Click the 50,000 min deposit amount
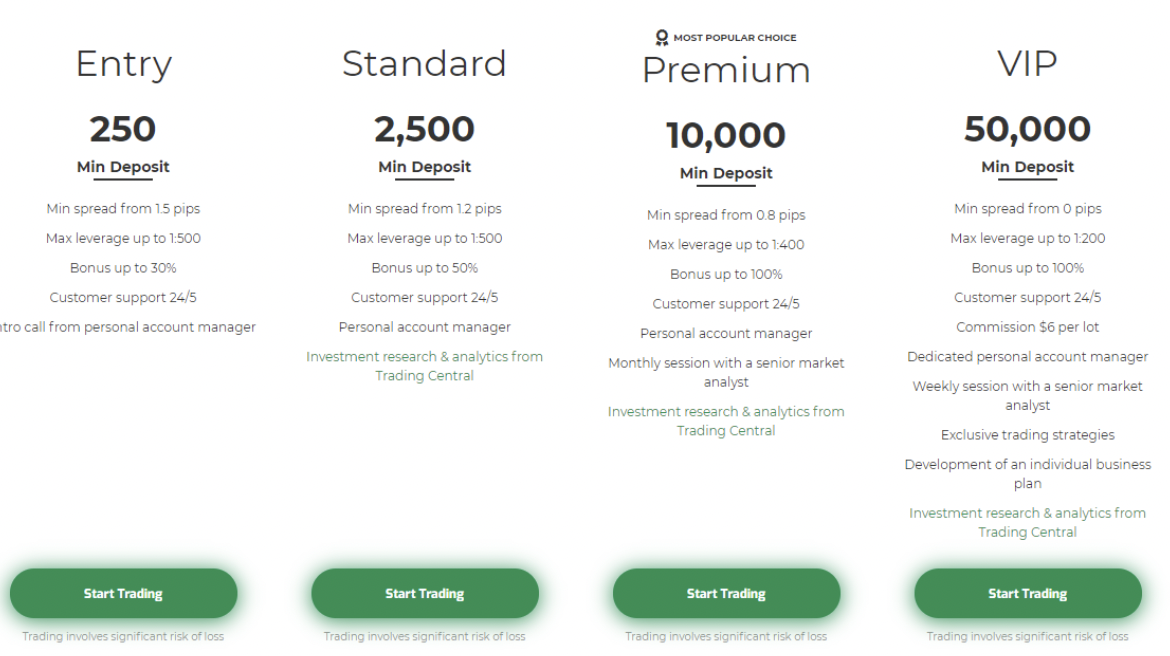 tap(1027, 129)
